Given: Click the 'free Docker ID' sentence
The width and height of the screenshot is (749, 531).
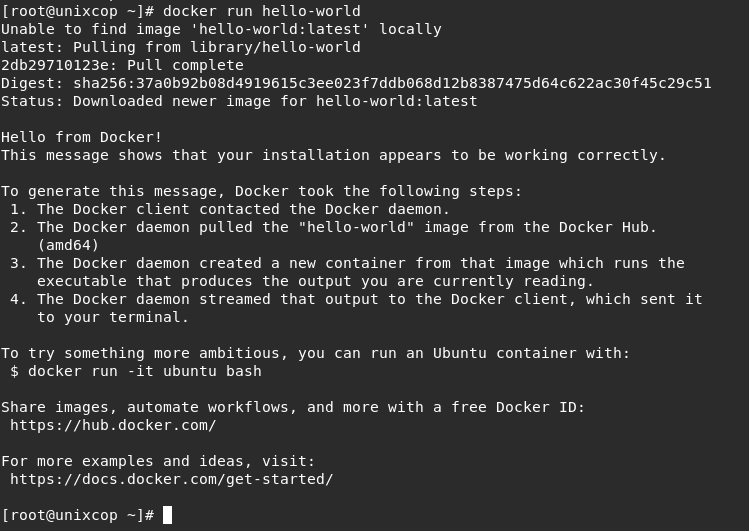Looking at the screenshot, I should point(293,407).
